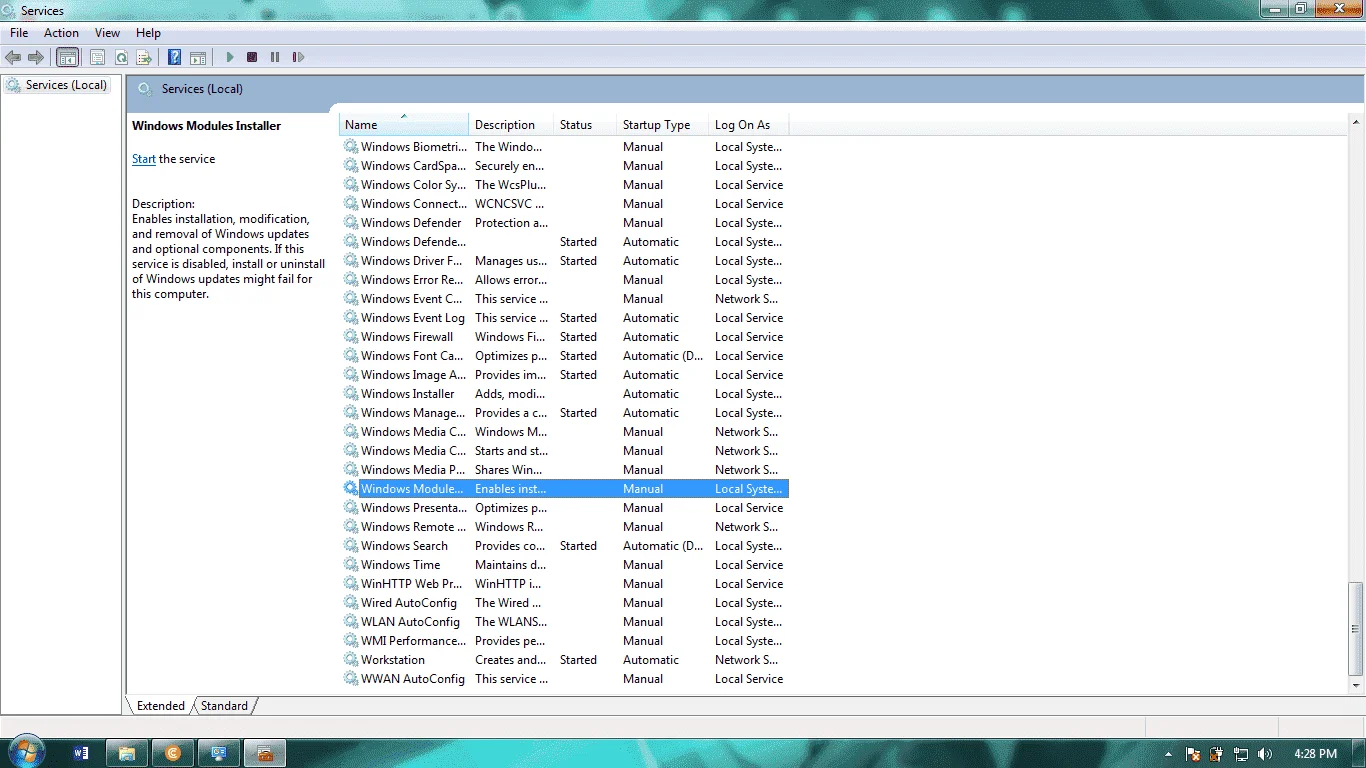Click the volume speaker tray icon
Screen dimensions: 1366x768
[1265, 754]
